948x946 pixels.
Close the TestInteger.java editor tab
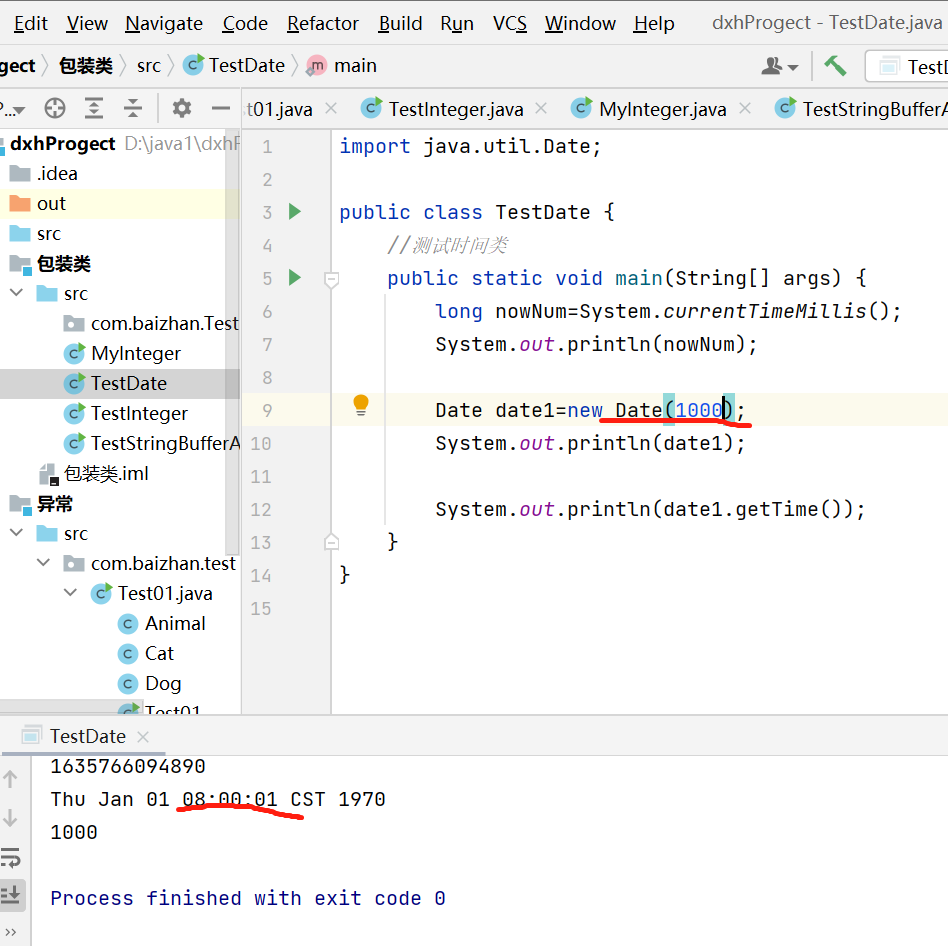pyautogui.click(x=541, y=108)
